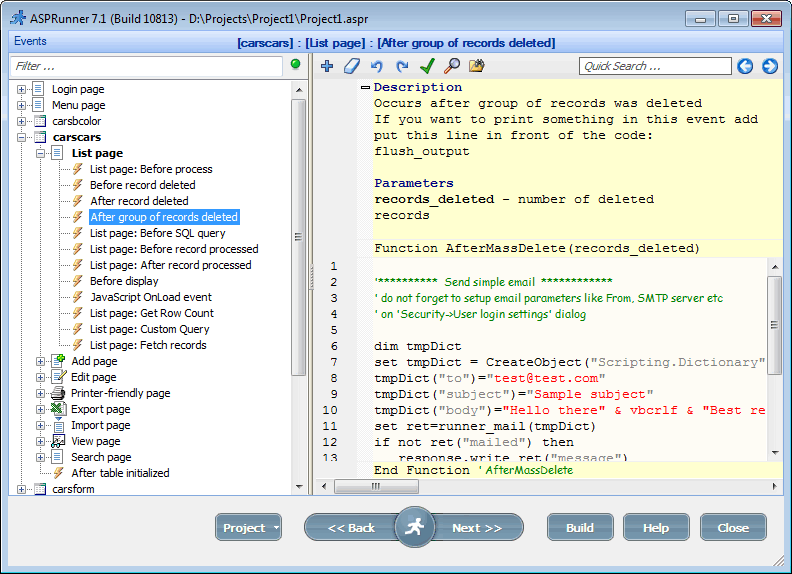The width and height of the screenshot is (792, 574).
Task: Click the Printer-friendly page printer icon
Action: point(59,393)
